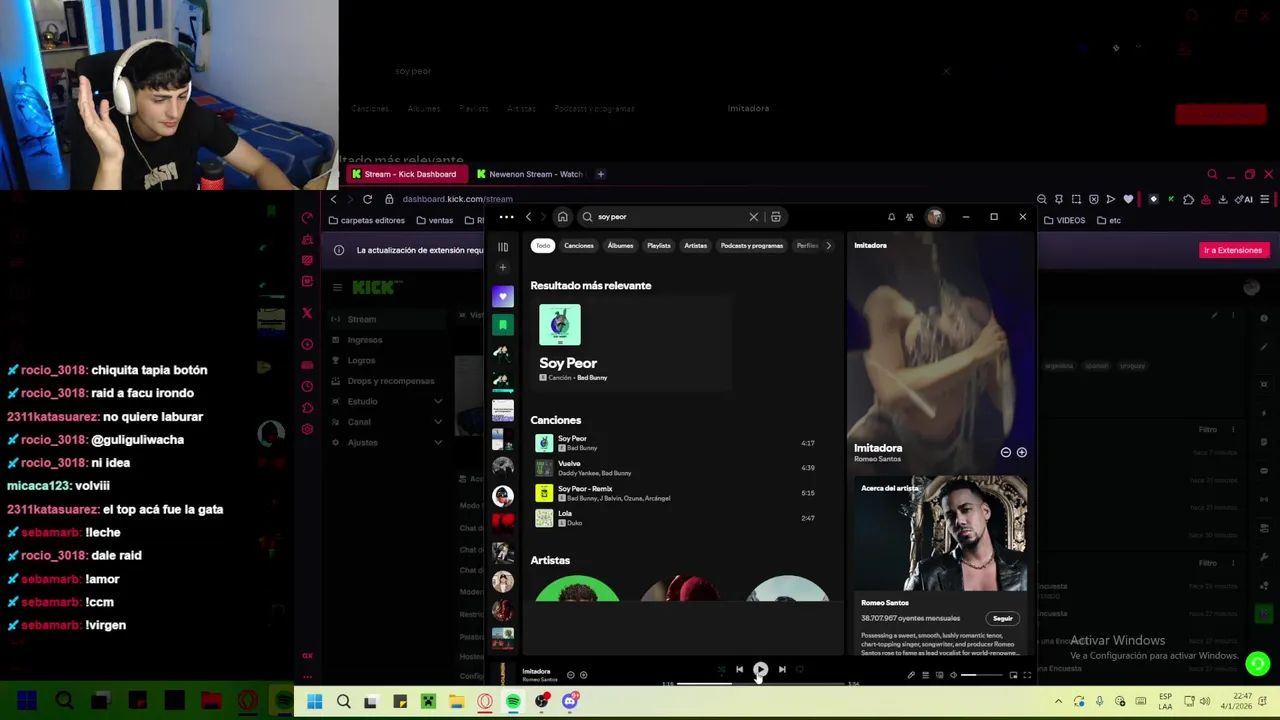Viewport: 1280px width, 720px height.
Task: Open the ventas bookmark folder
Action: (x=434, y=220)
